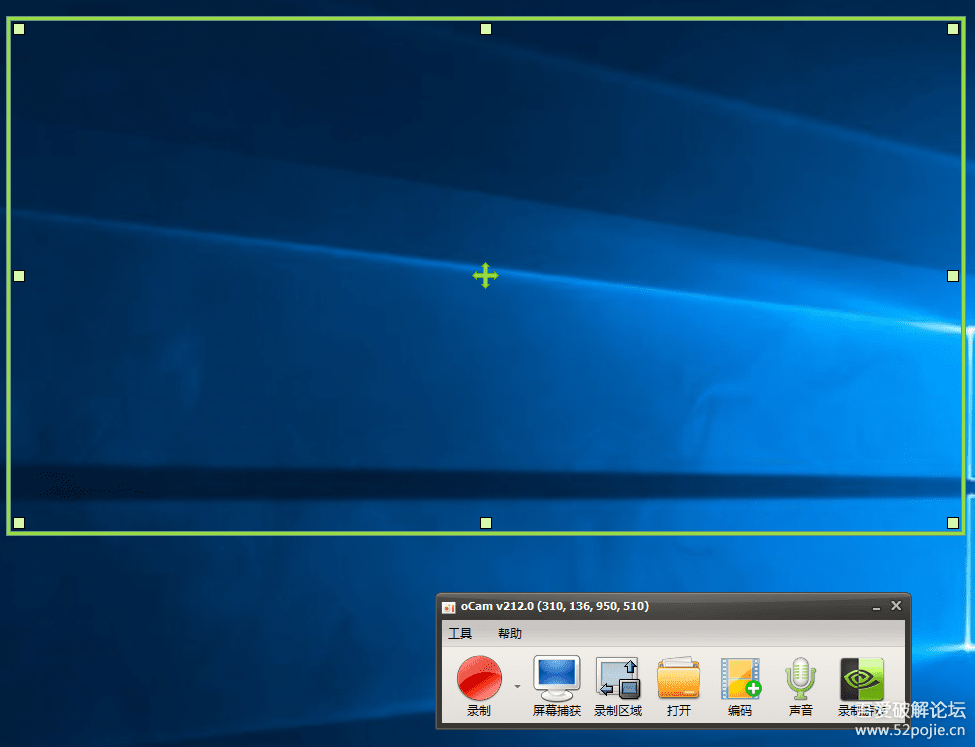Minimize the oCam window
The width and height of the screenshot is (975, 747).
[x=876, y=607]
